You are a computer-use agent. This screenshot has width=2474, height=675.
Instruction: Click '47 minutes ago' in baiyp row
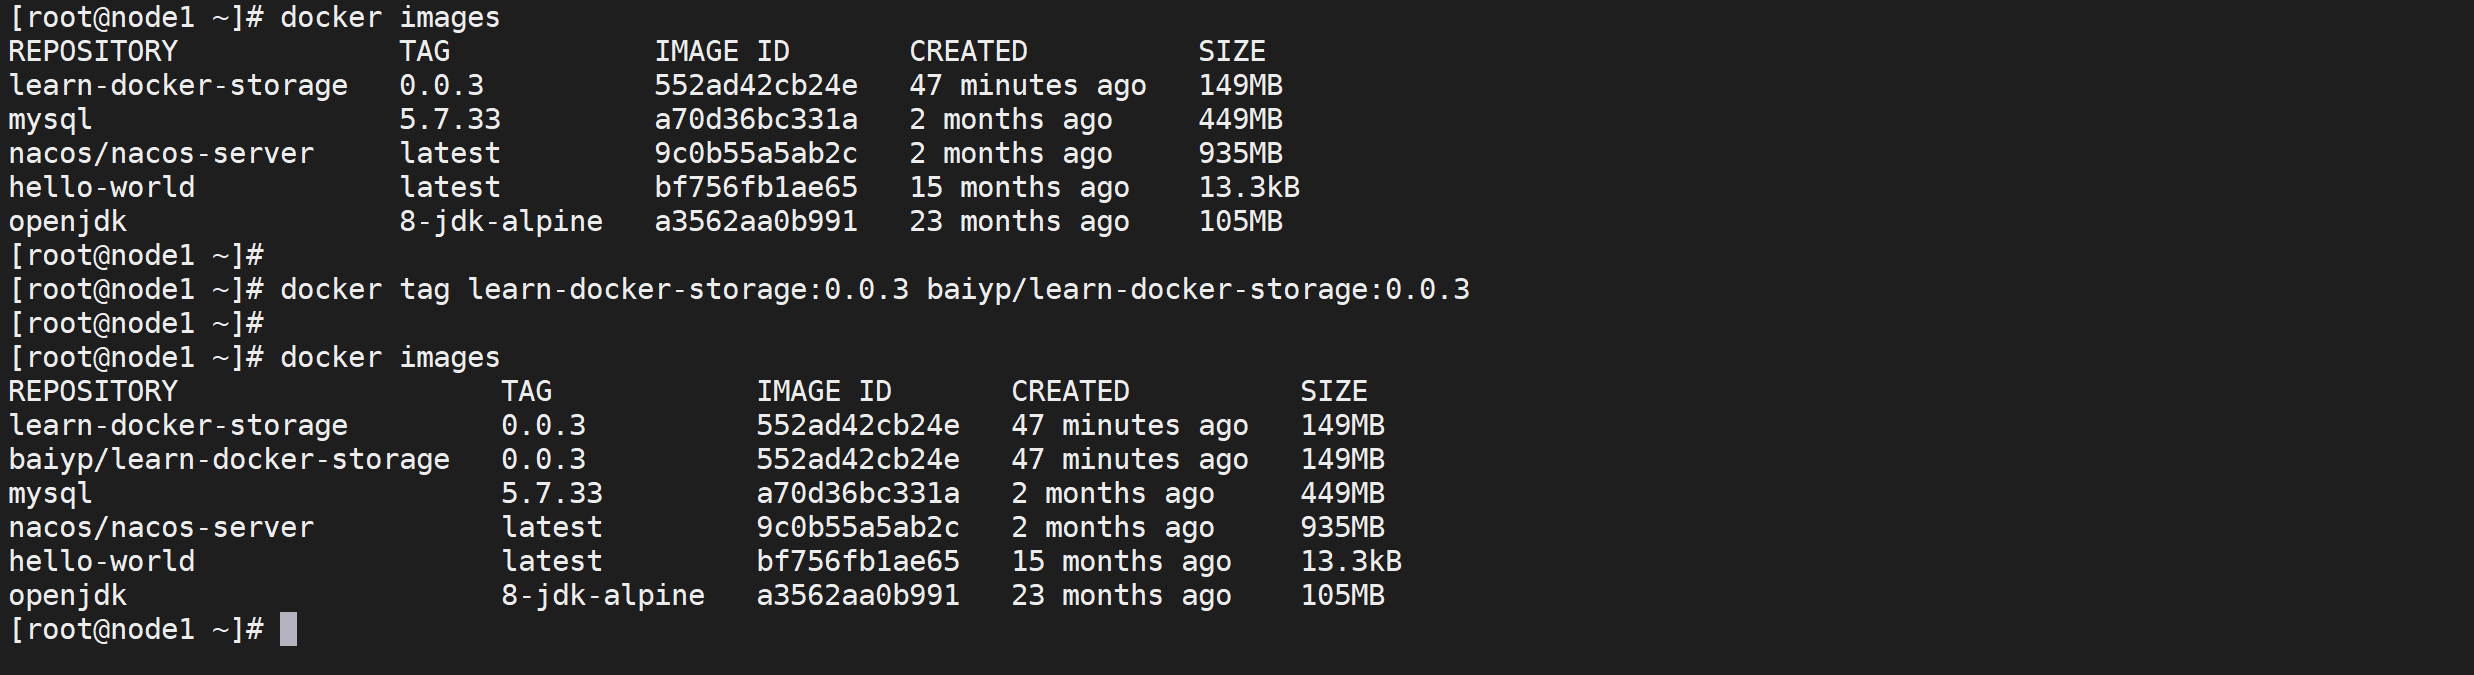tap(1130, 460)
